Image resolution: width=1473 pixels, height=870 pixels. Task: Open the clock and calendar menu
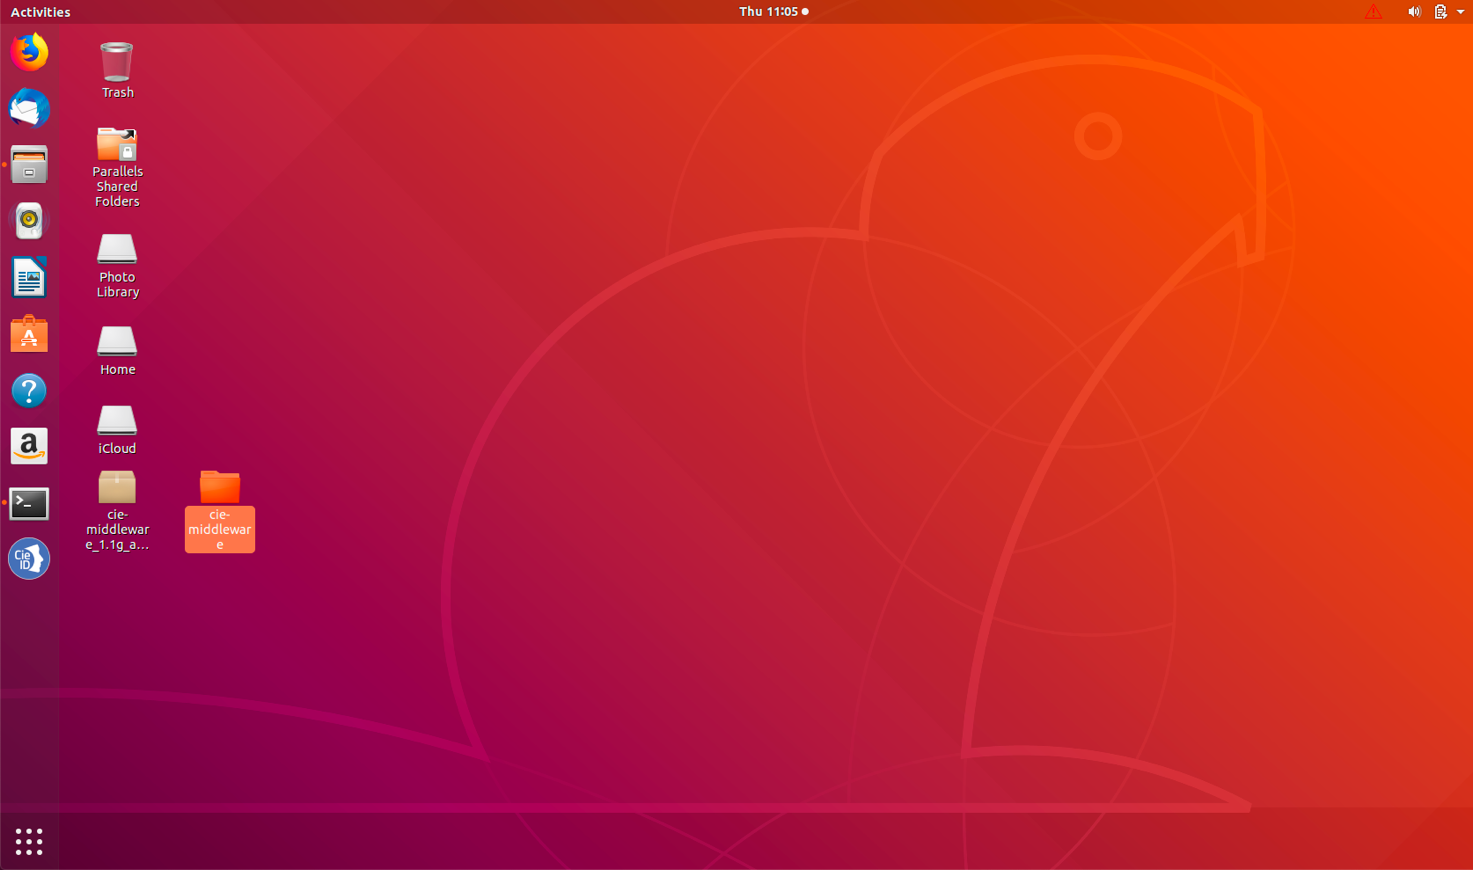[774, 12]
